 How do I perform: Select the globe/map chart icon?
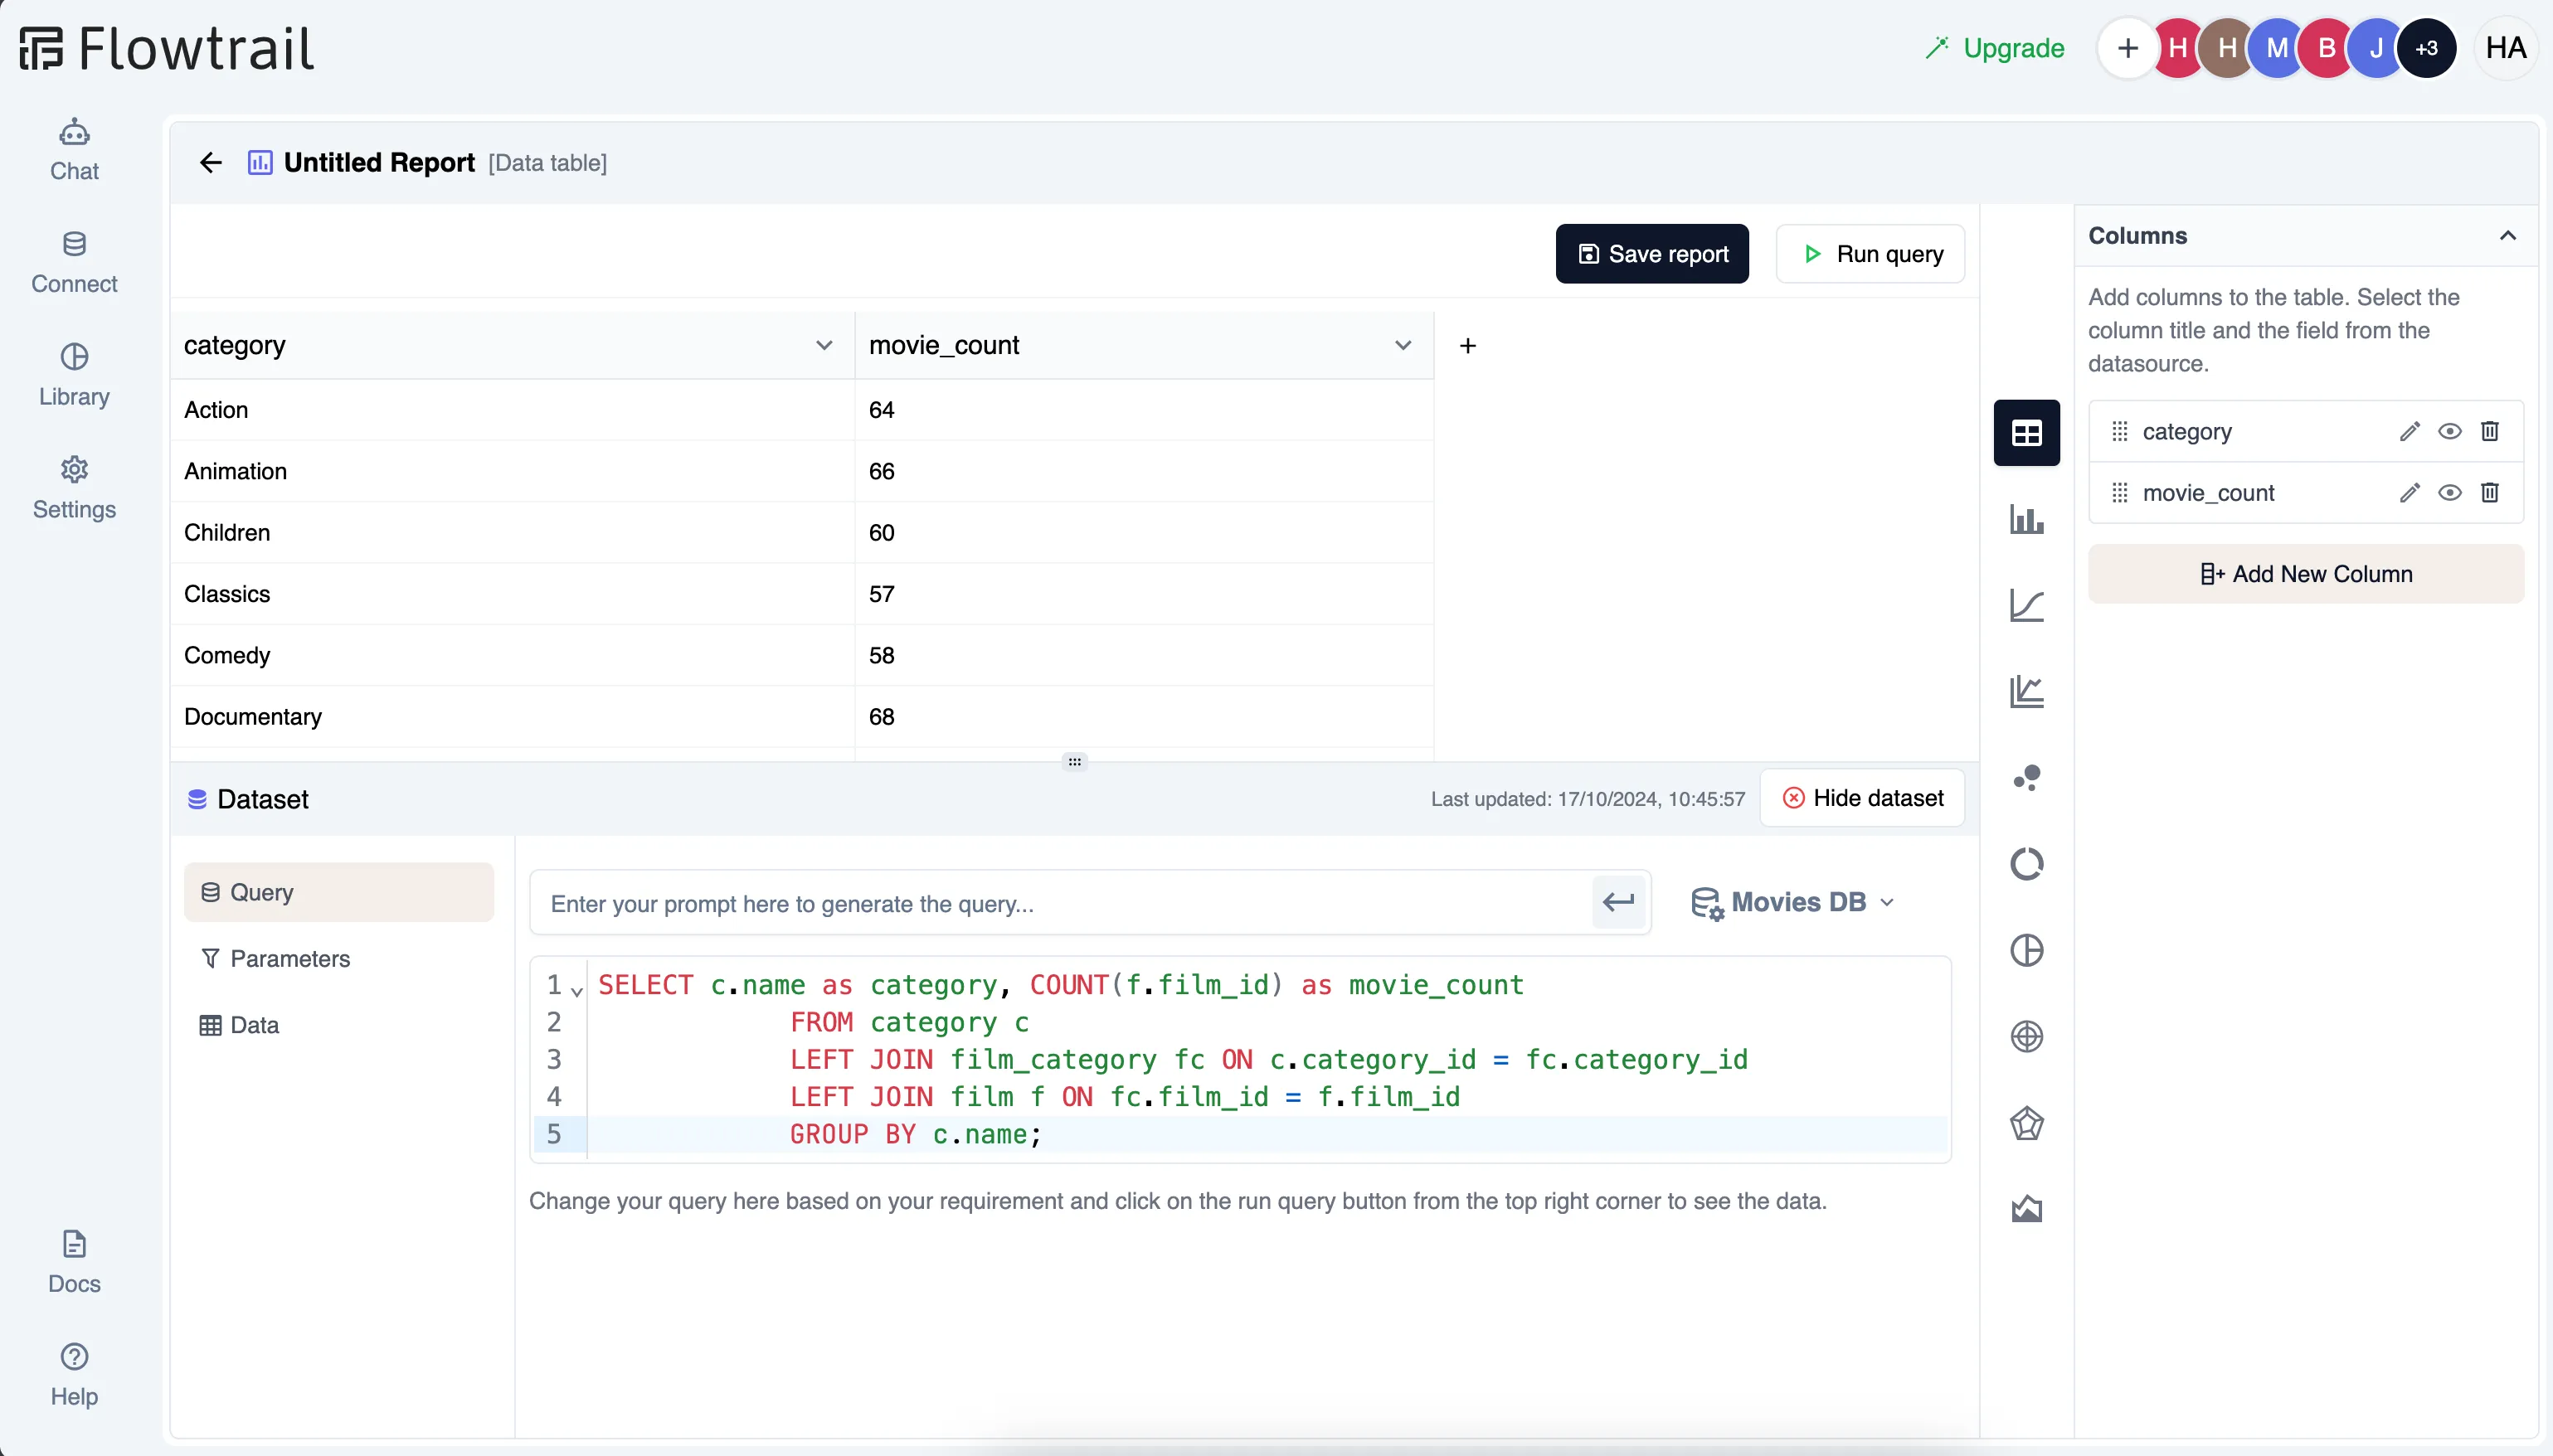click(2027, 1036)
